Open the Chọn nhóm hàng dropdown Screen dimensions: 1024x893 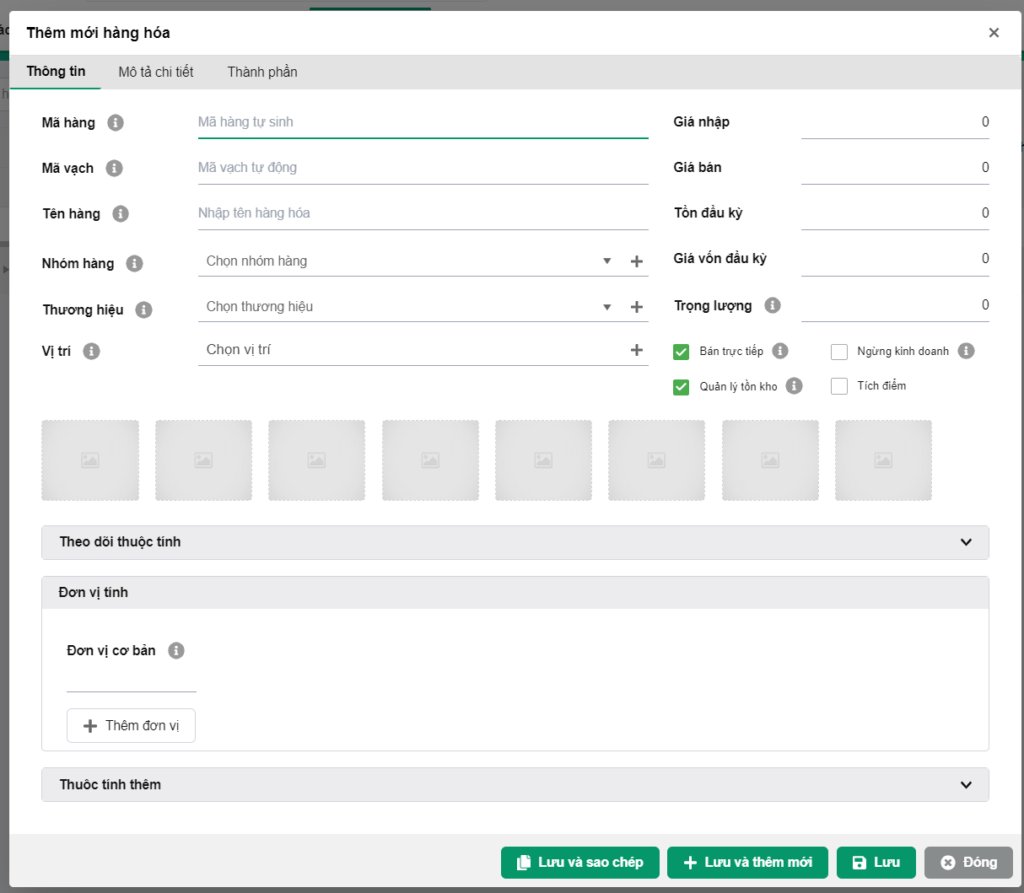400,261
